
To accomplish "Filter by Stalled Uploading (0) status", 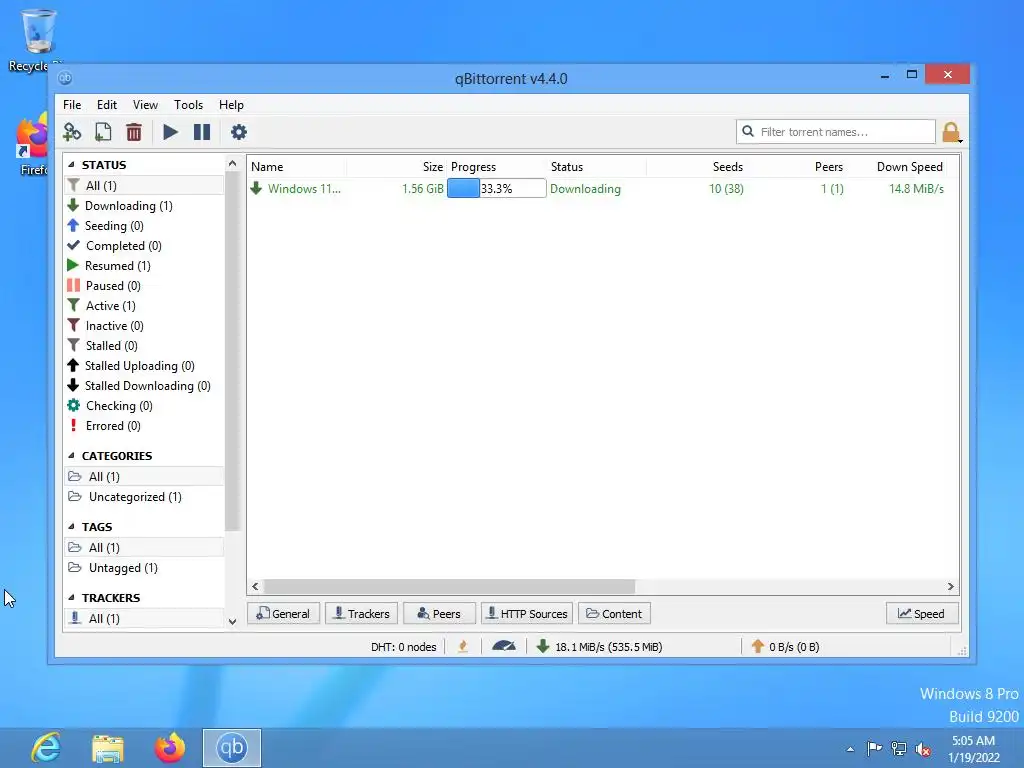I will [x=145, y=366].
